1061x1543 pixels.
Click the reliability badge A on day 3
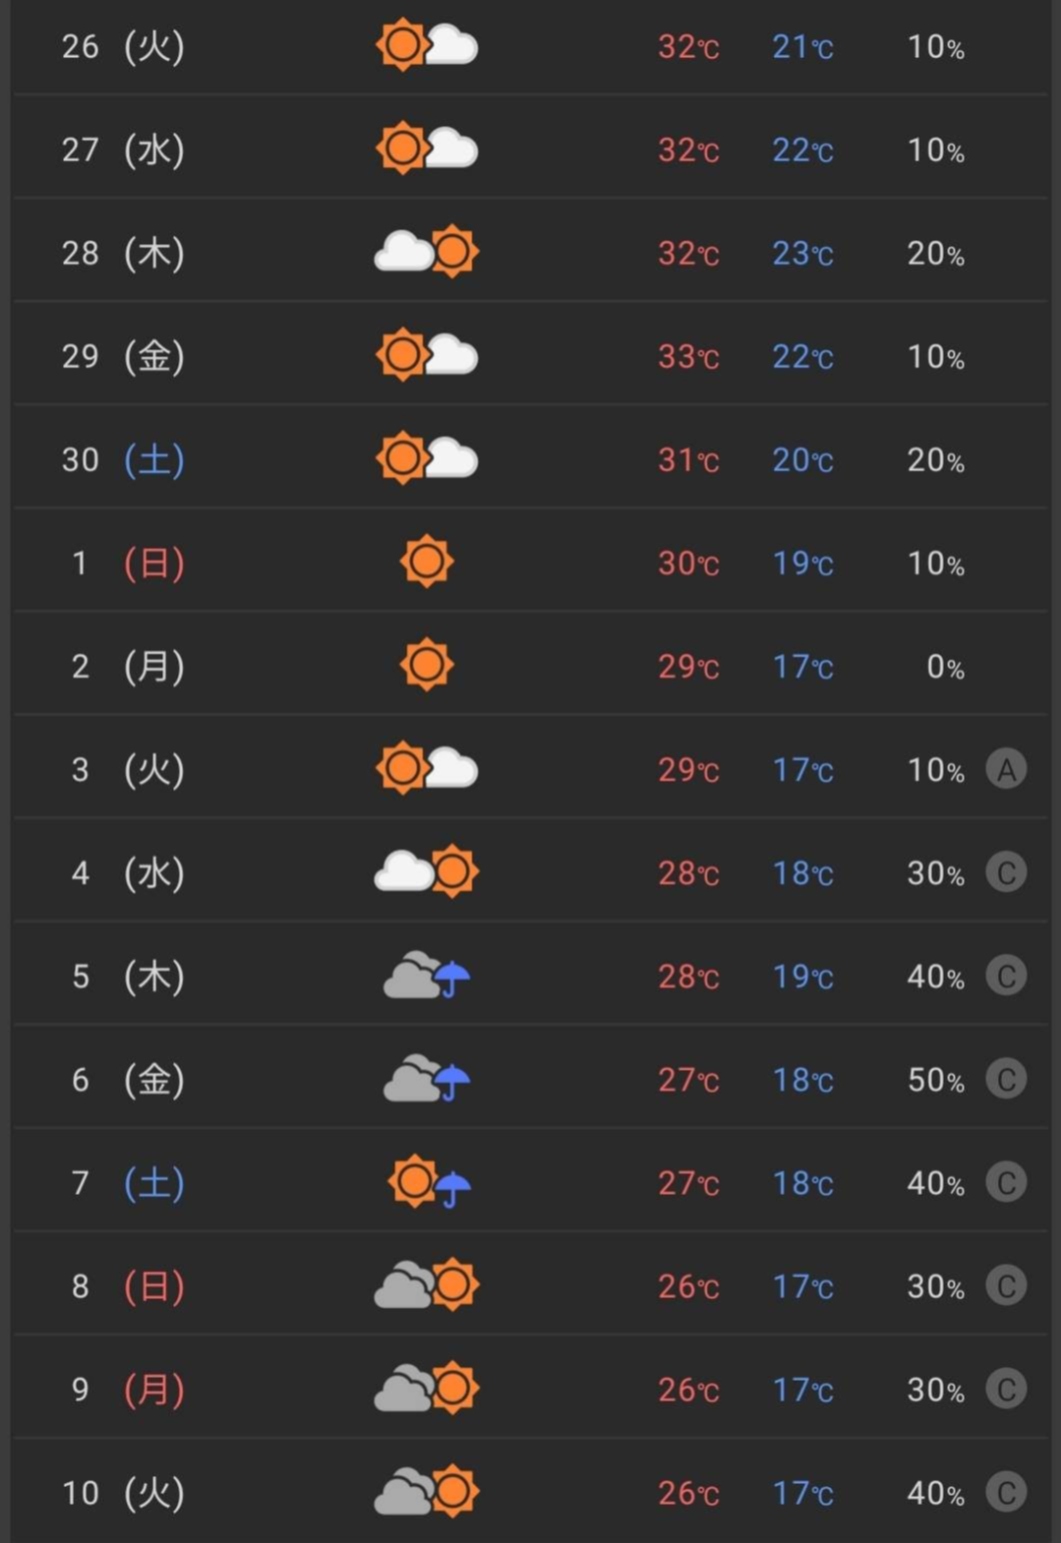click(1006, 769)
